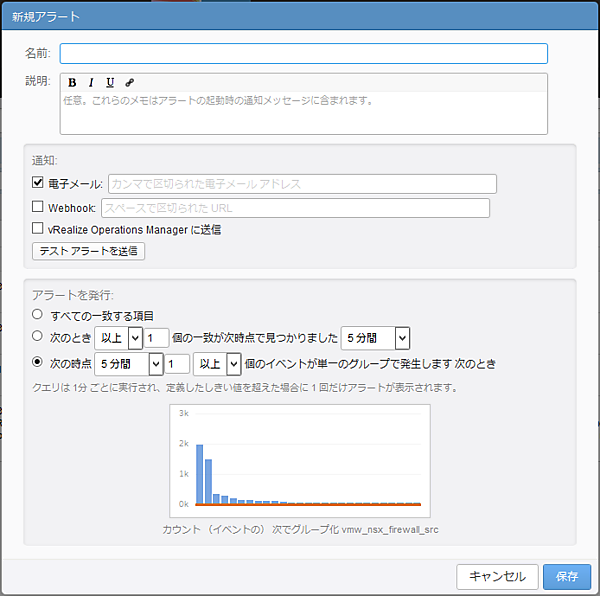Screen dimensions: 600x596
Task: Click the Underline formatting icon
Action: 110,83
